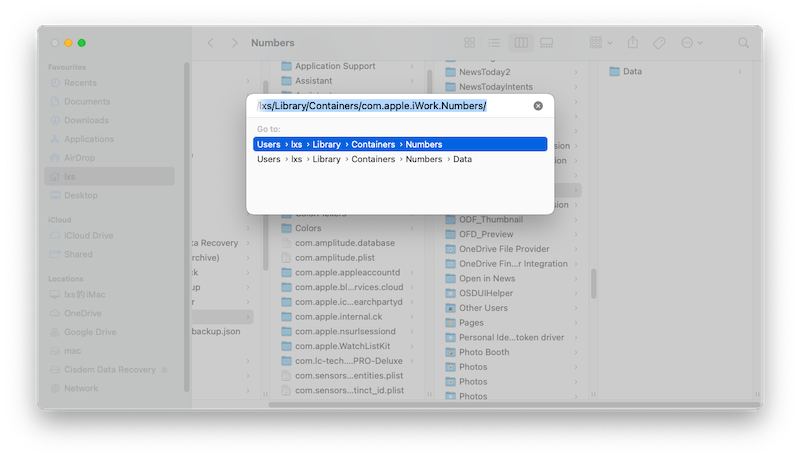Clear the Go to path field
This screenshot has width=800, height=459.
click(x=538, y=106)
